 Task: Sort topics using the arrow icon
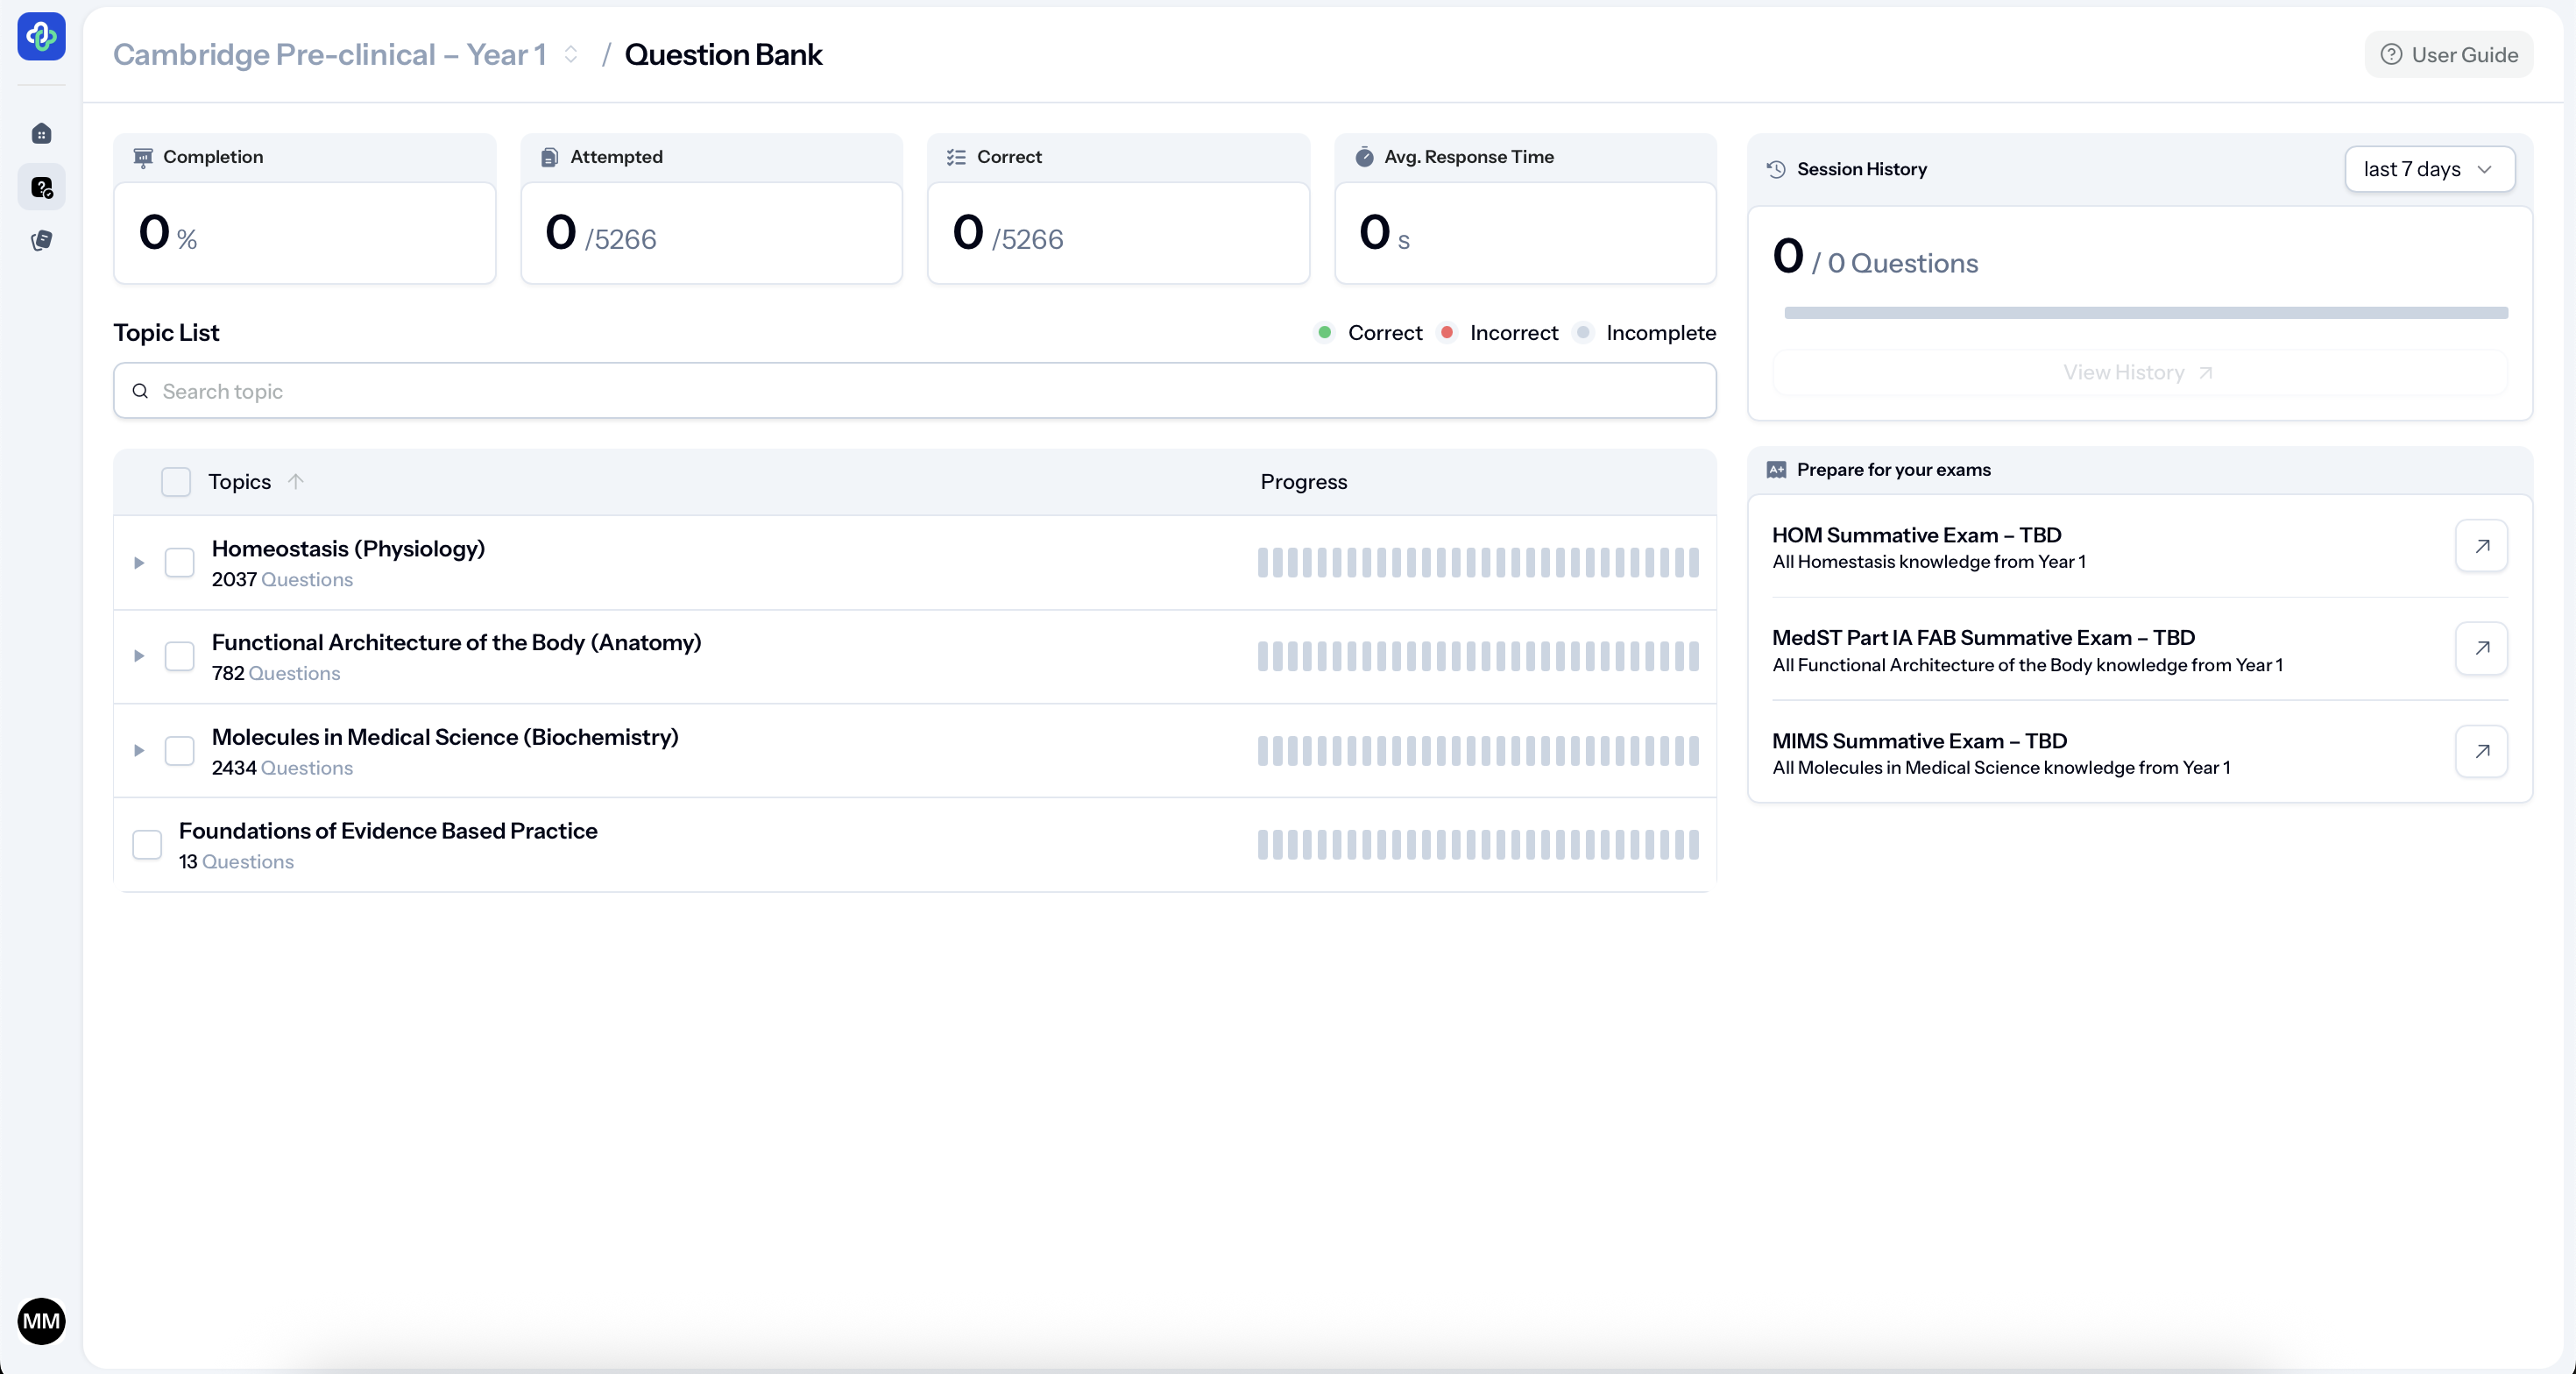pyautogui.click(x=296, y=481)
